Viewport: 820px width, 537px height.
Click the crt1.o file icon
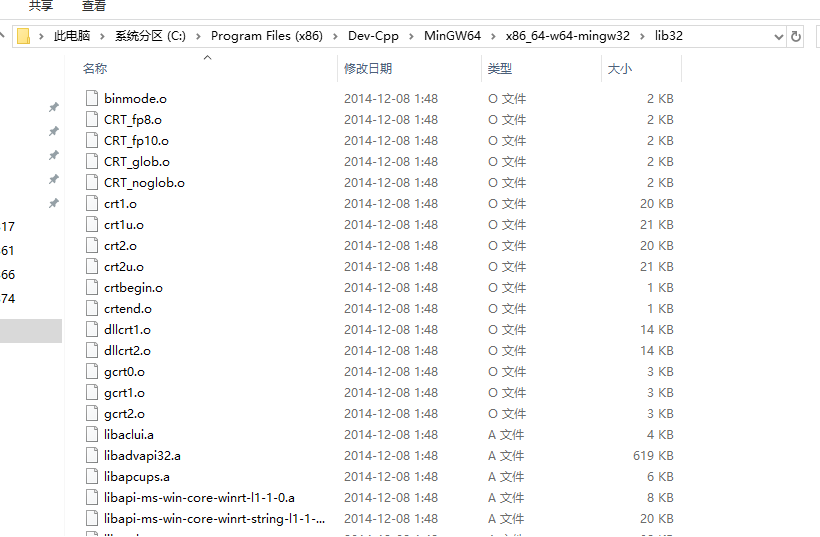pos(91,204)
